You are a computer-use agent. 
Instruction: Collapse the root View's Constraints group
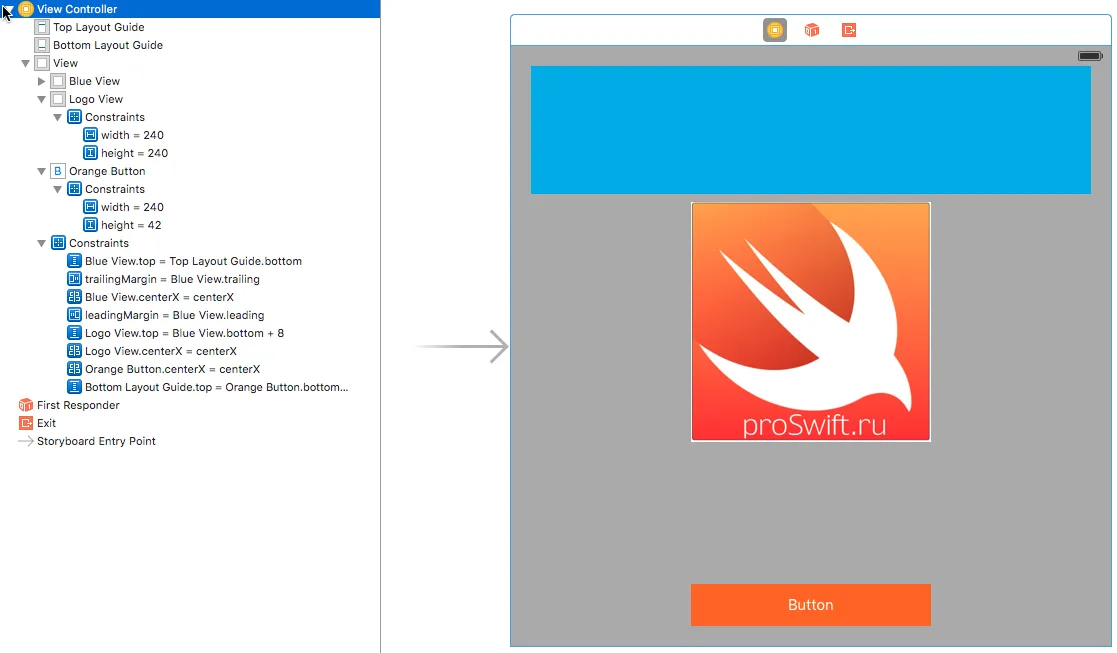pos(41,244)
